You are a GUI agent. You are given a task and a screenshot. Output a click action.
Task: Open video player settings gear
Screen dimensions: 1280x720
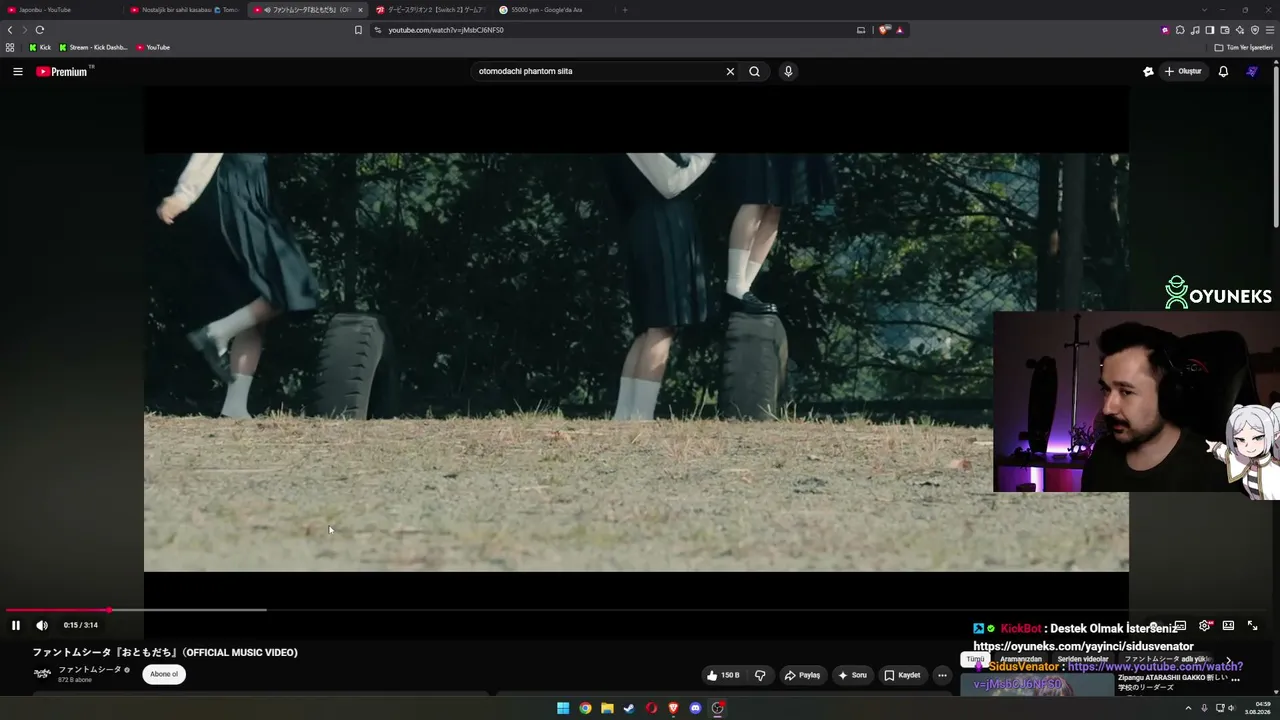coord(1205,625)
